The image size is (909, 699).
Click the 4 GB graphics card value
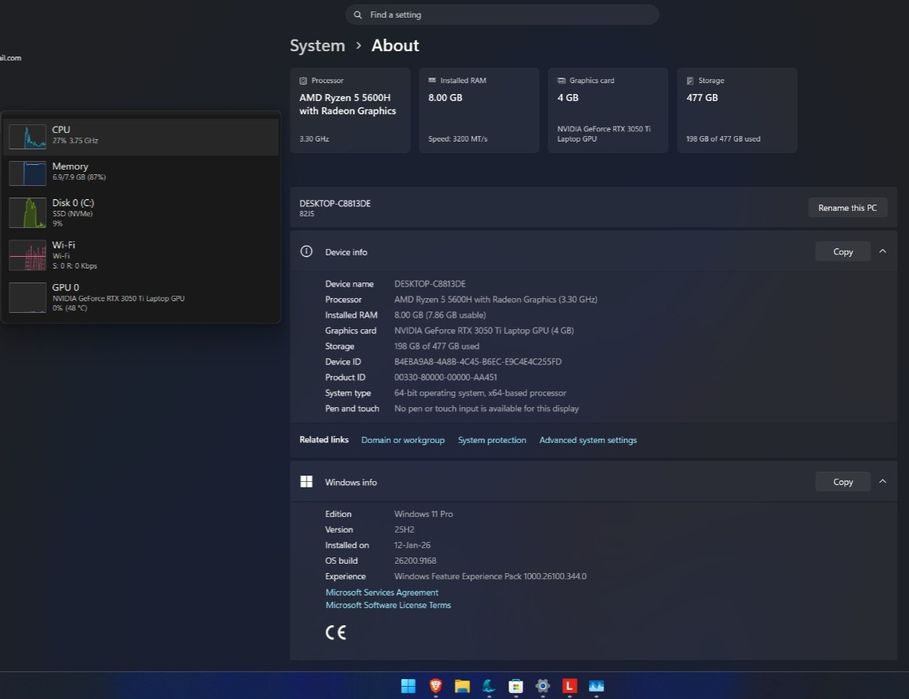(x=568, y=97)
